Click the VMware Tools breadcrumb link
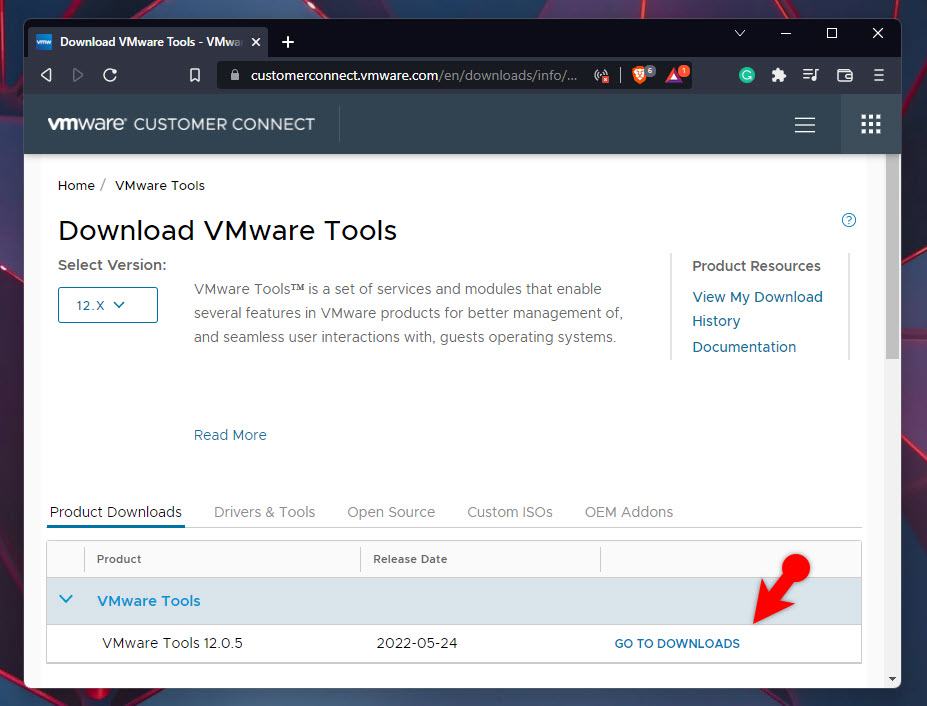This screenshot has height=706, width=927. tap(160, 186)
